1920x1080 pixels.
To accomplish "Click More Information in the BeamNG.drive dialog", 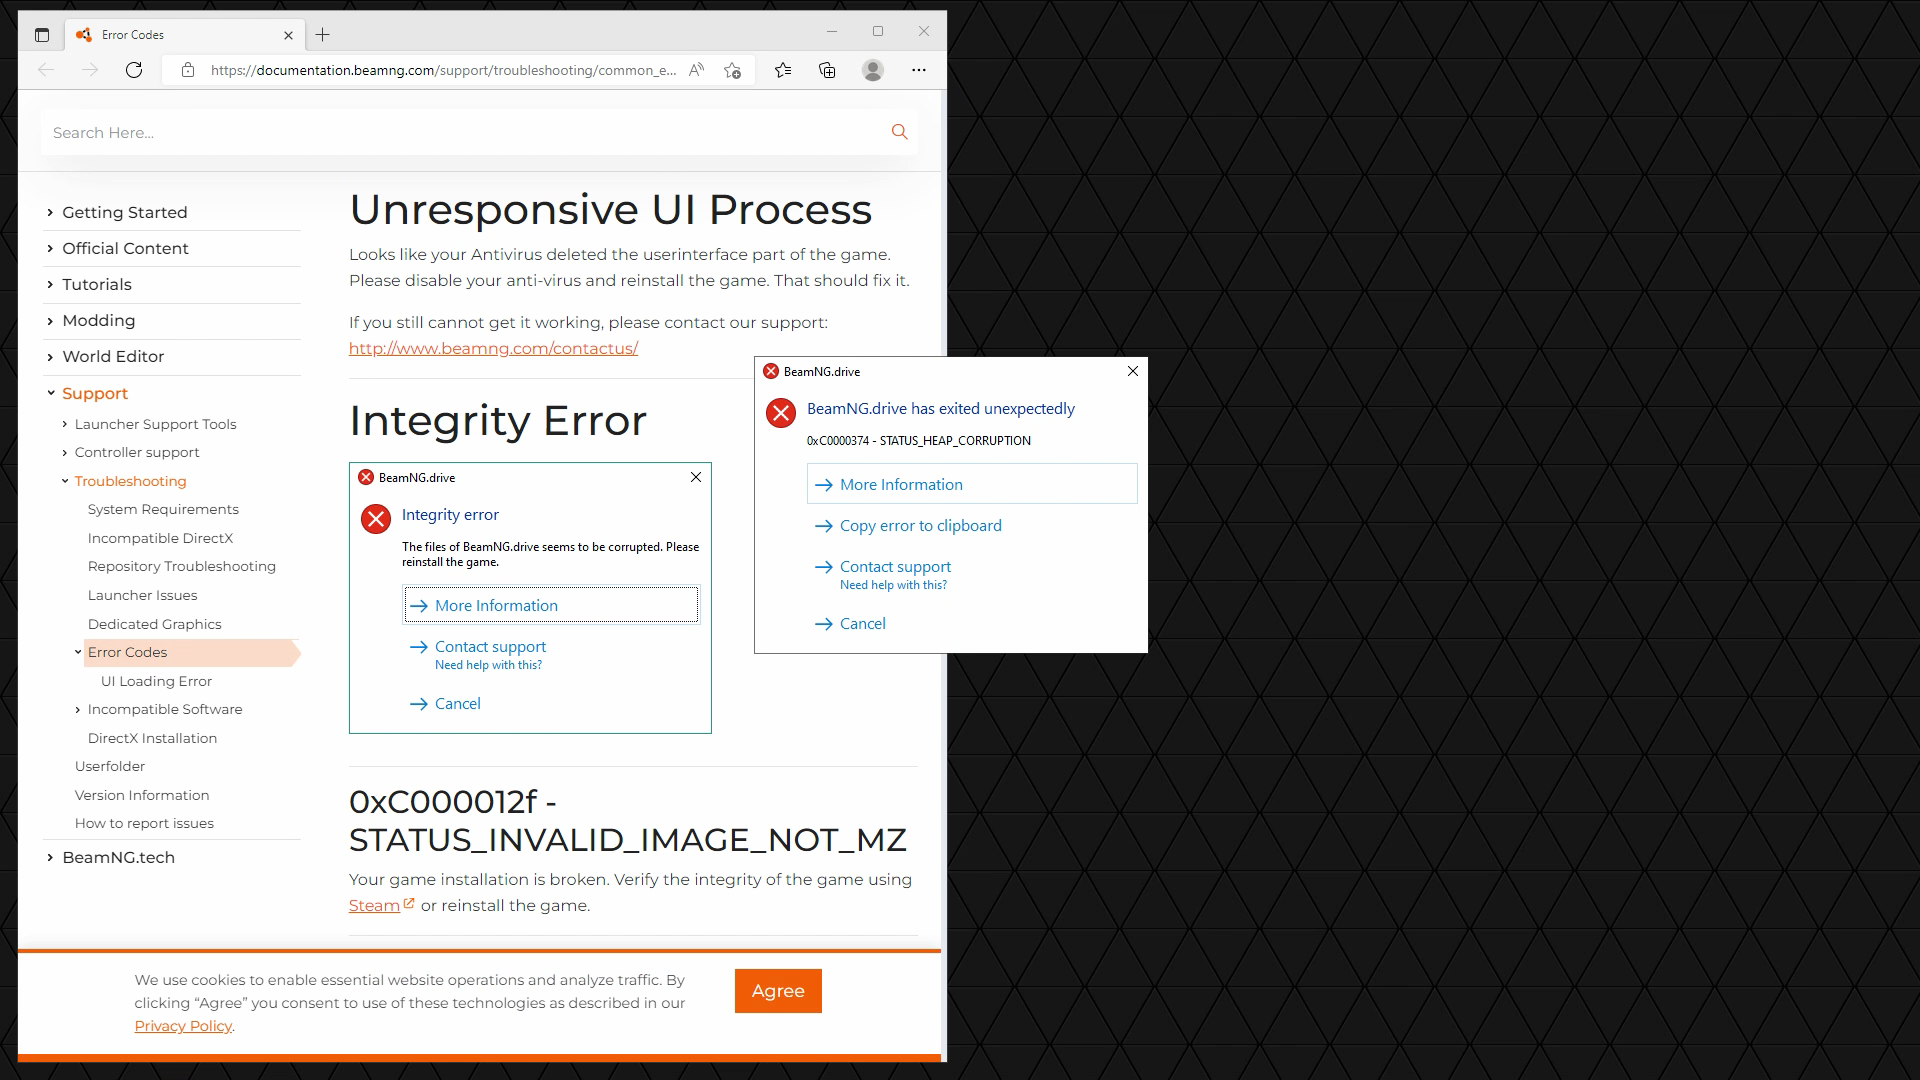I will click(x=972, y=484).
